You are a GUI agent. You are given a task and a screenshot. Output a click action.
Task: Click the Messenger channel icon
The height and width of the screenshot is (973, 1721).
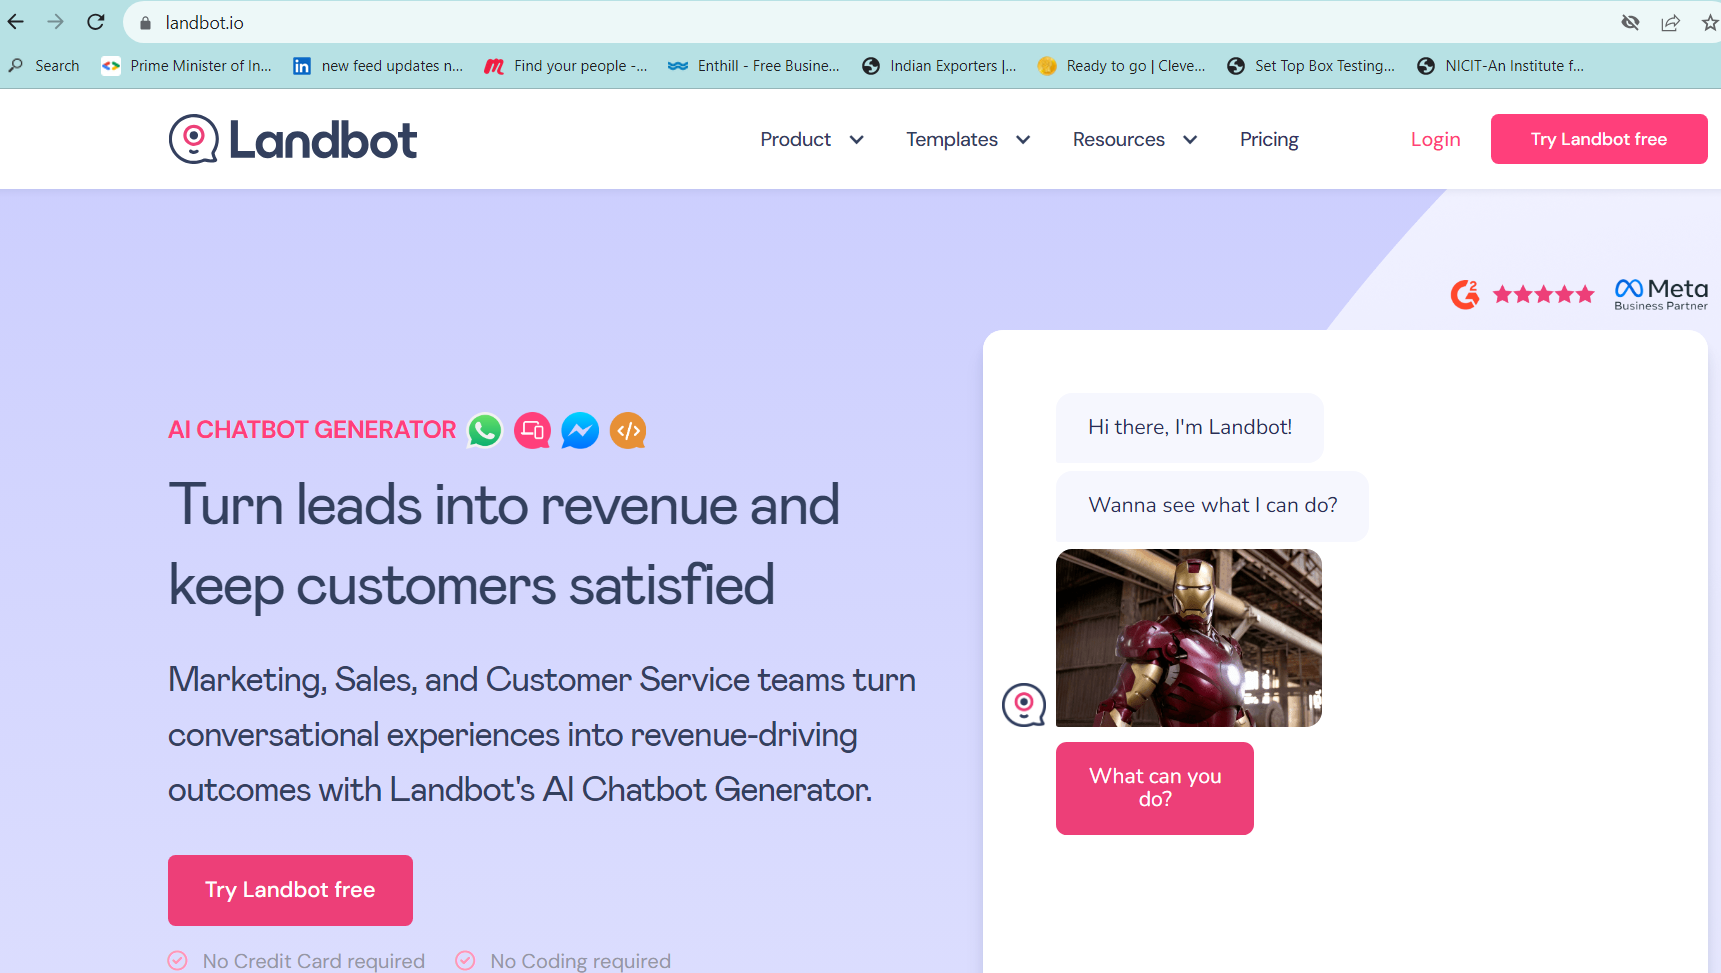click(580, 431)
